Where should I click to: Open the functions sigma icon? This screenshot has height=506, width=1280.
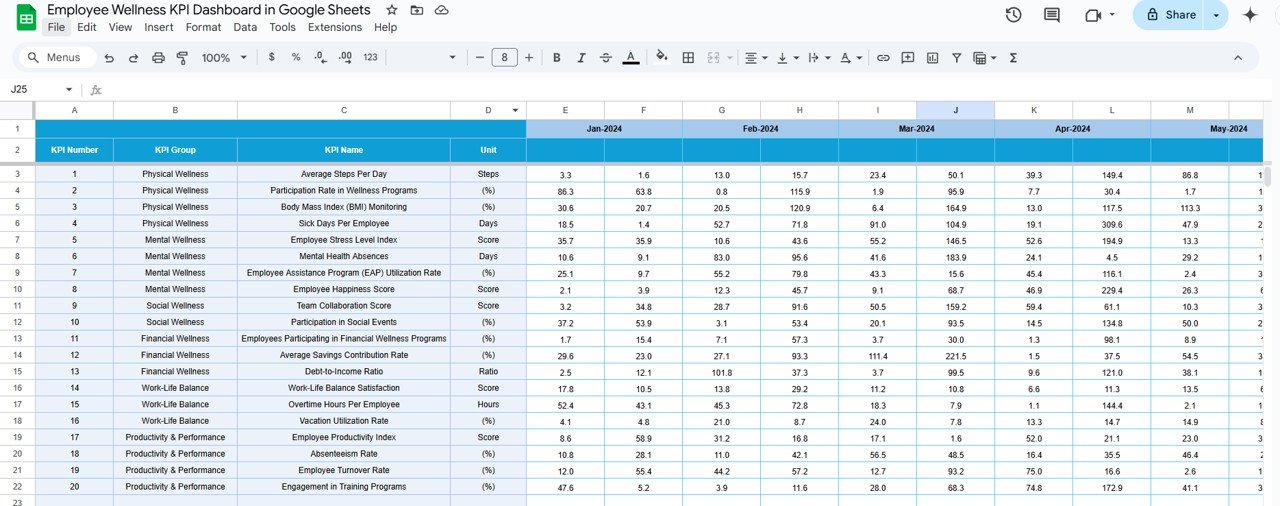[x=1013, y=58]
